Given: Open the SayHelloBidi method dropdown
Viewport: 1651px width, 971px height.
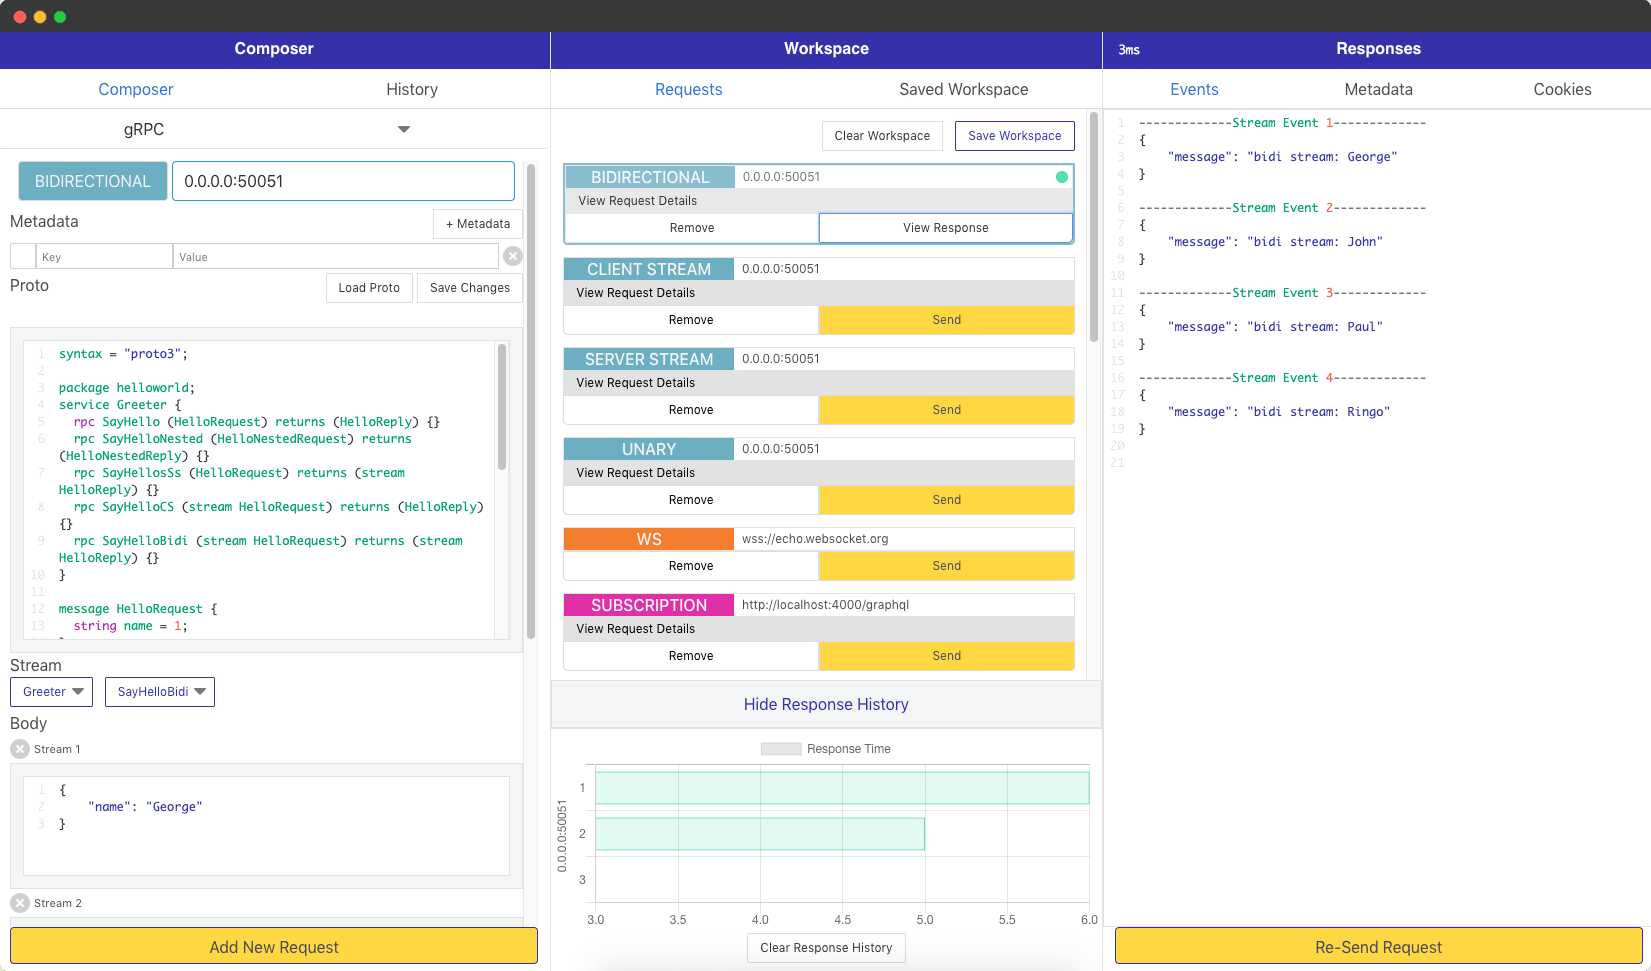Looking at the screenshot, I should [160, 692].
